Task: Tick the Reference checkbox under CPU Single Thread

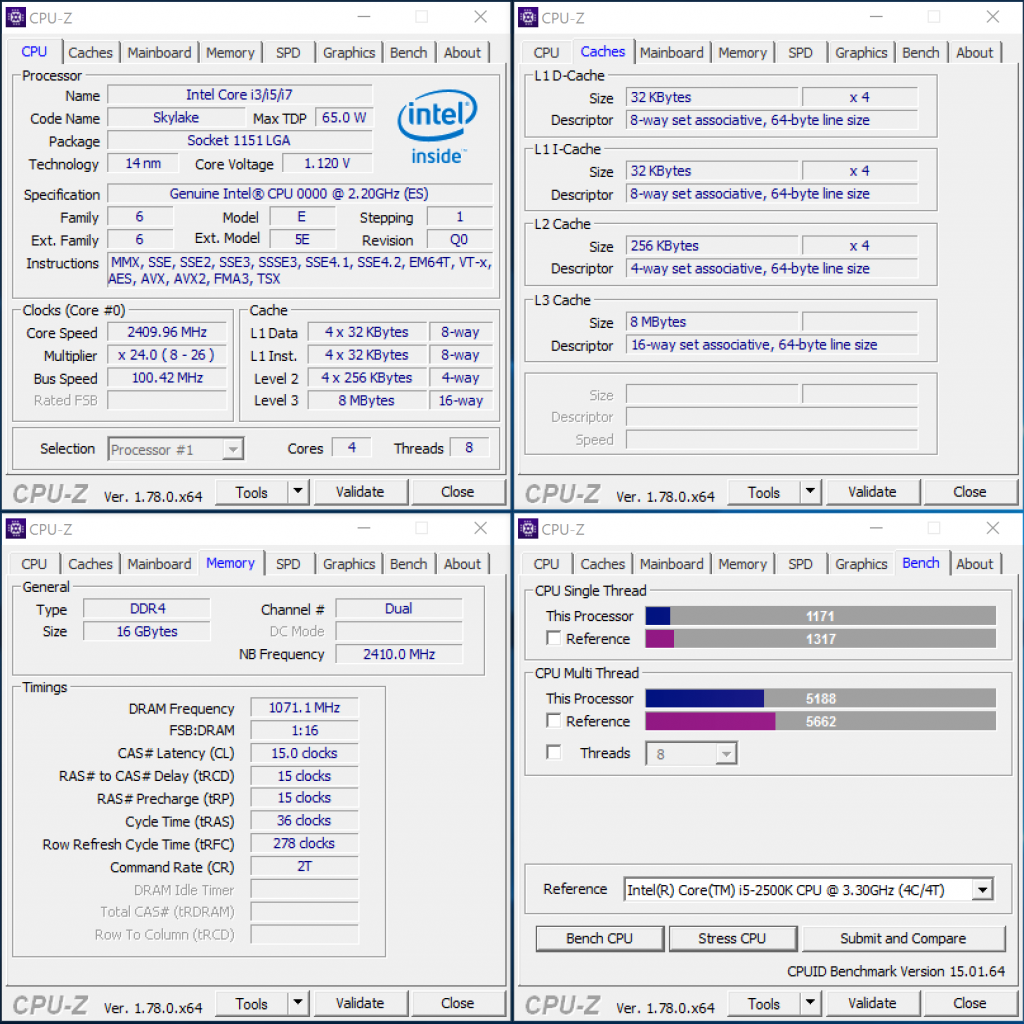Action: pyautogui.click(x=554, y=638)
